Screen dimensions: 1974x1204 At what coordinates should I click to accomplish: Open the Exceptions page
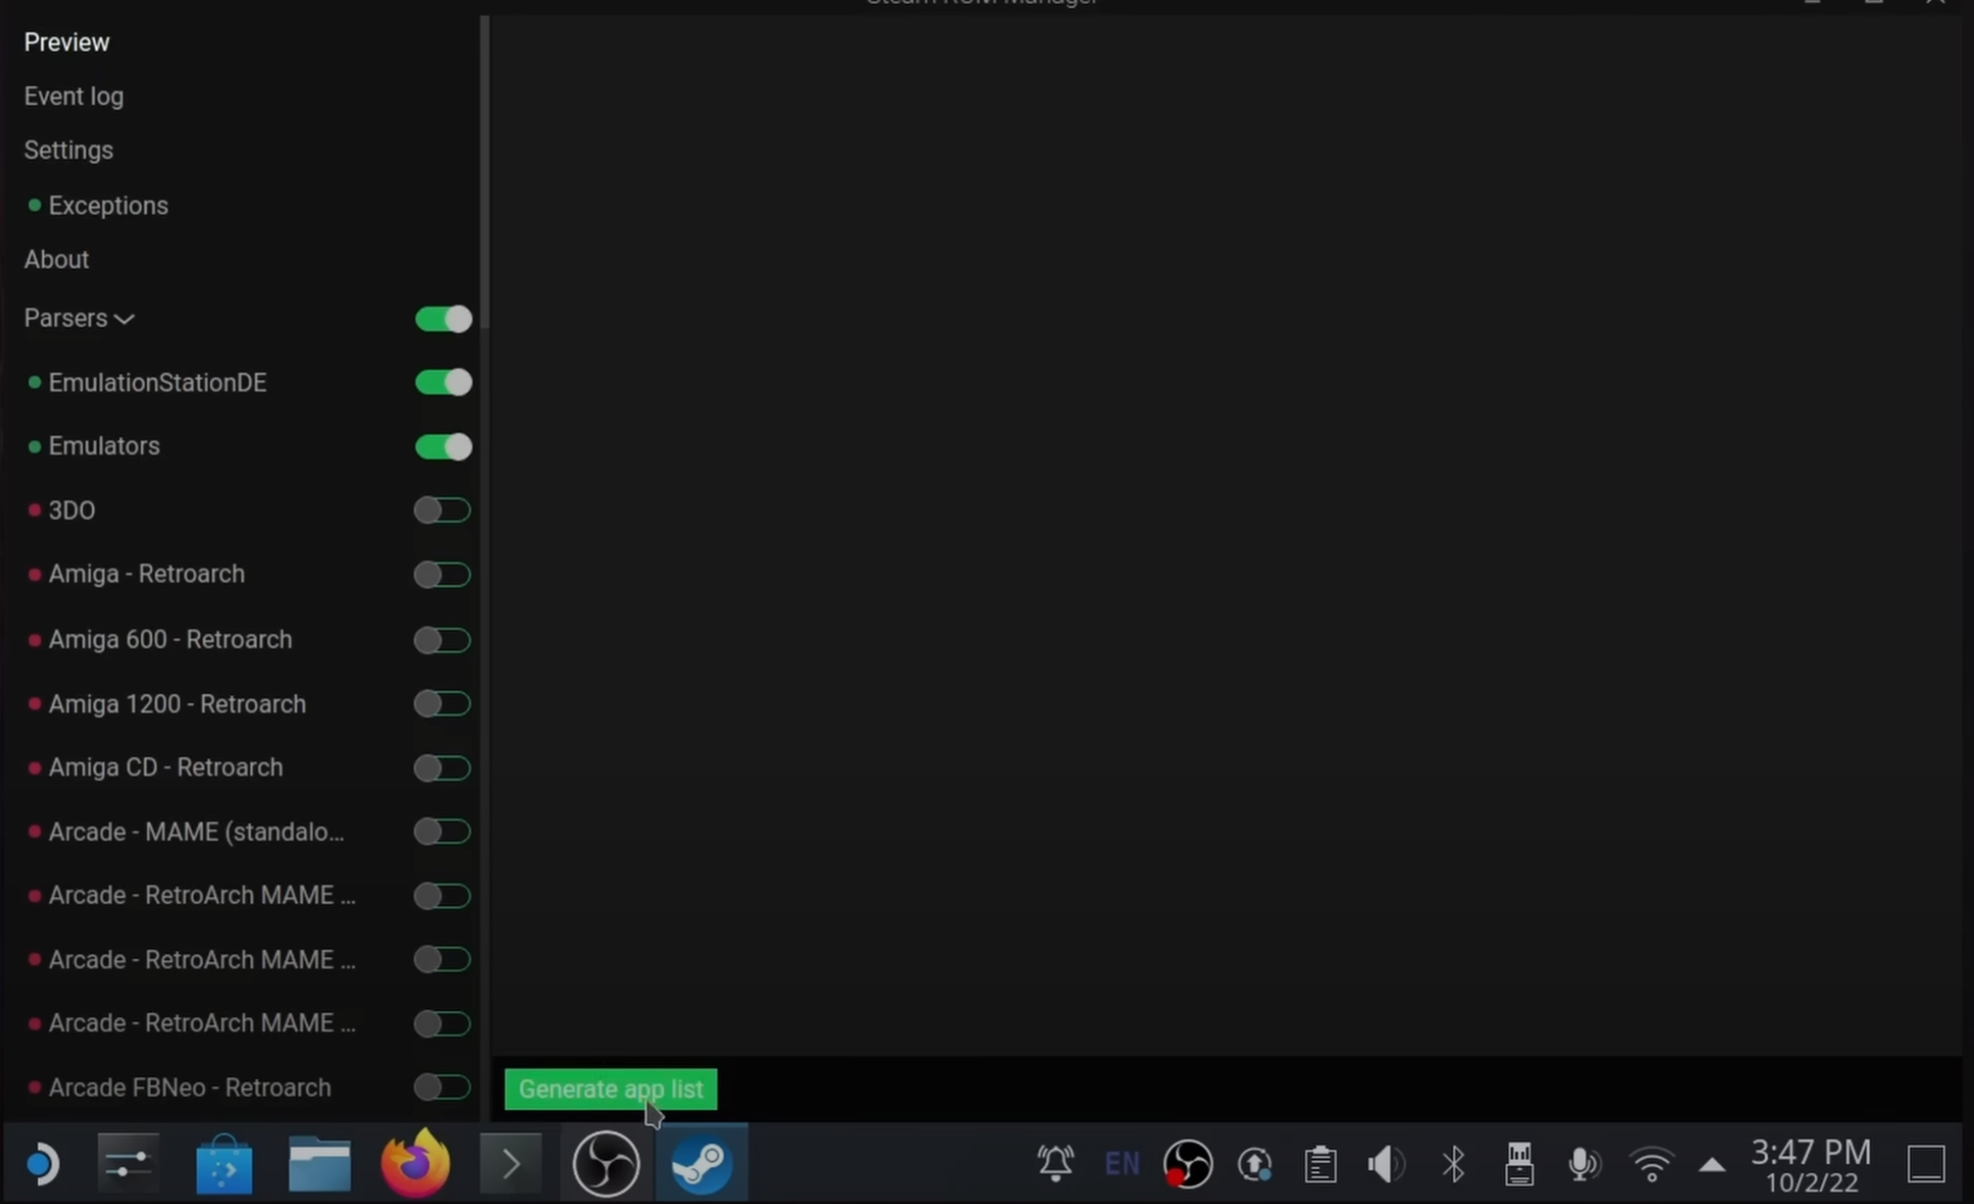108,205
